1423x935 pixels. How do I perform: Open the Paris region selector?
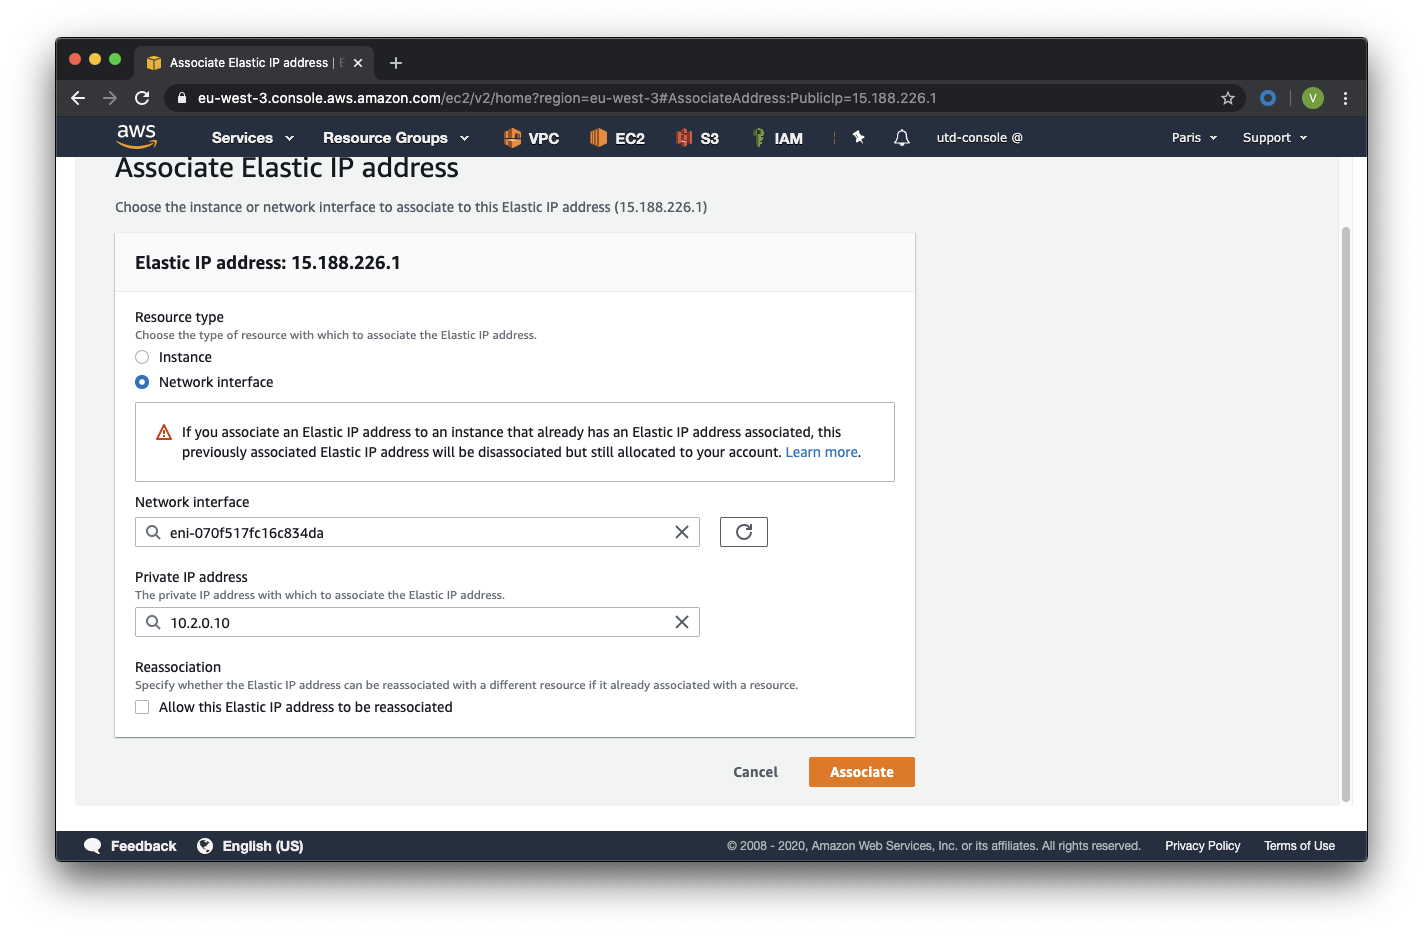pyautogui.click(x=1195, y=138)
